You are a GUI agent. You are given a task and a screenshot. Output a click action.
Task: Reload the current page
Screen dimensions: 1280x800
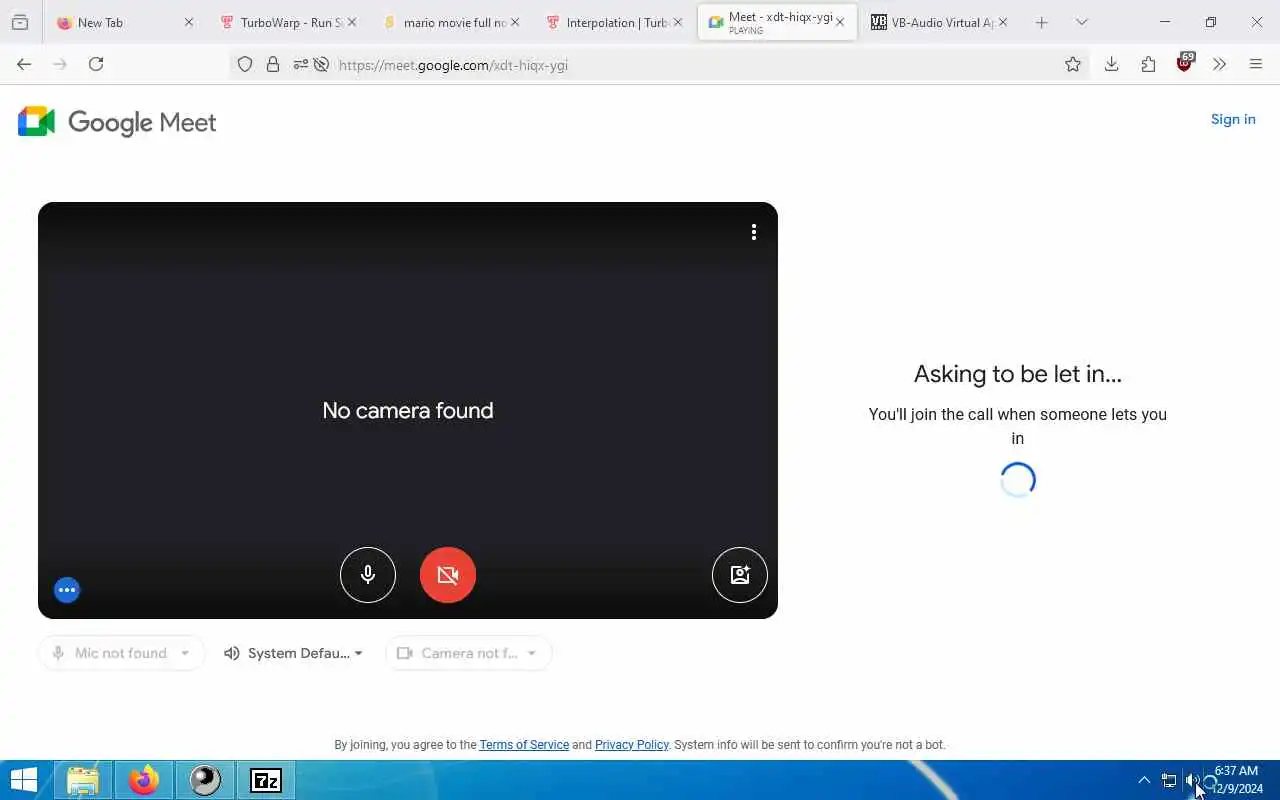(x=96, y=64)
